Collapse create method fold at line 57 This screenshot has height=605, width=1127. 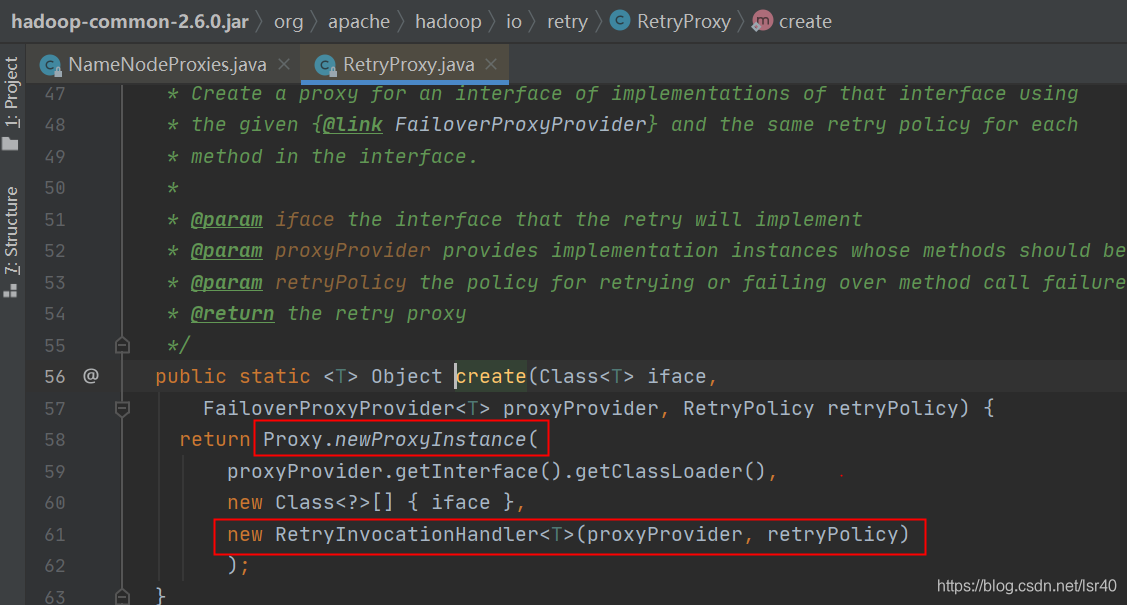tap(122, 409)
